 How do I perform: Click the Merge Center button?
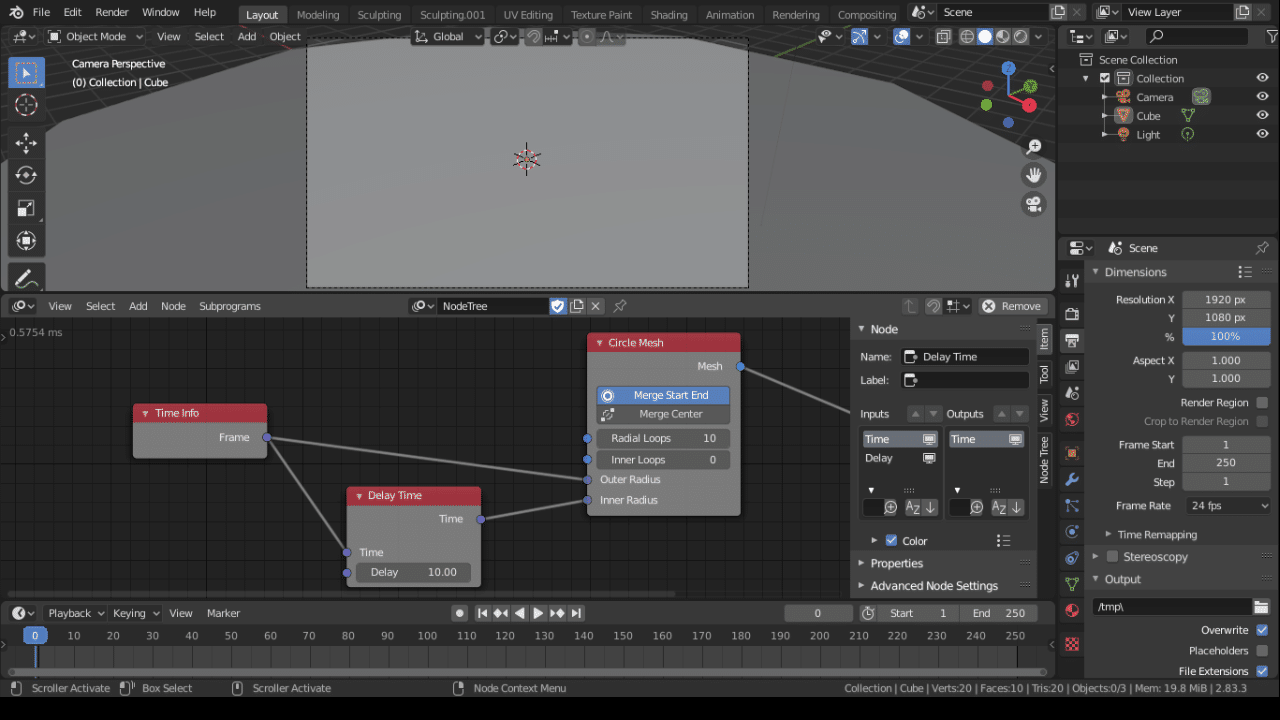tap(663, 414)
